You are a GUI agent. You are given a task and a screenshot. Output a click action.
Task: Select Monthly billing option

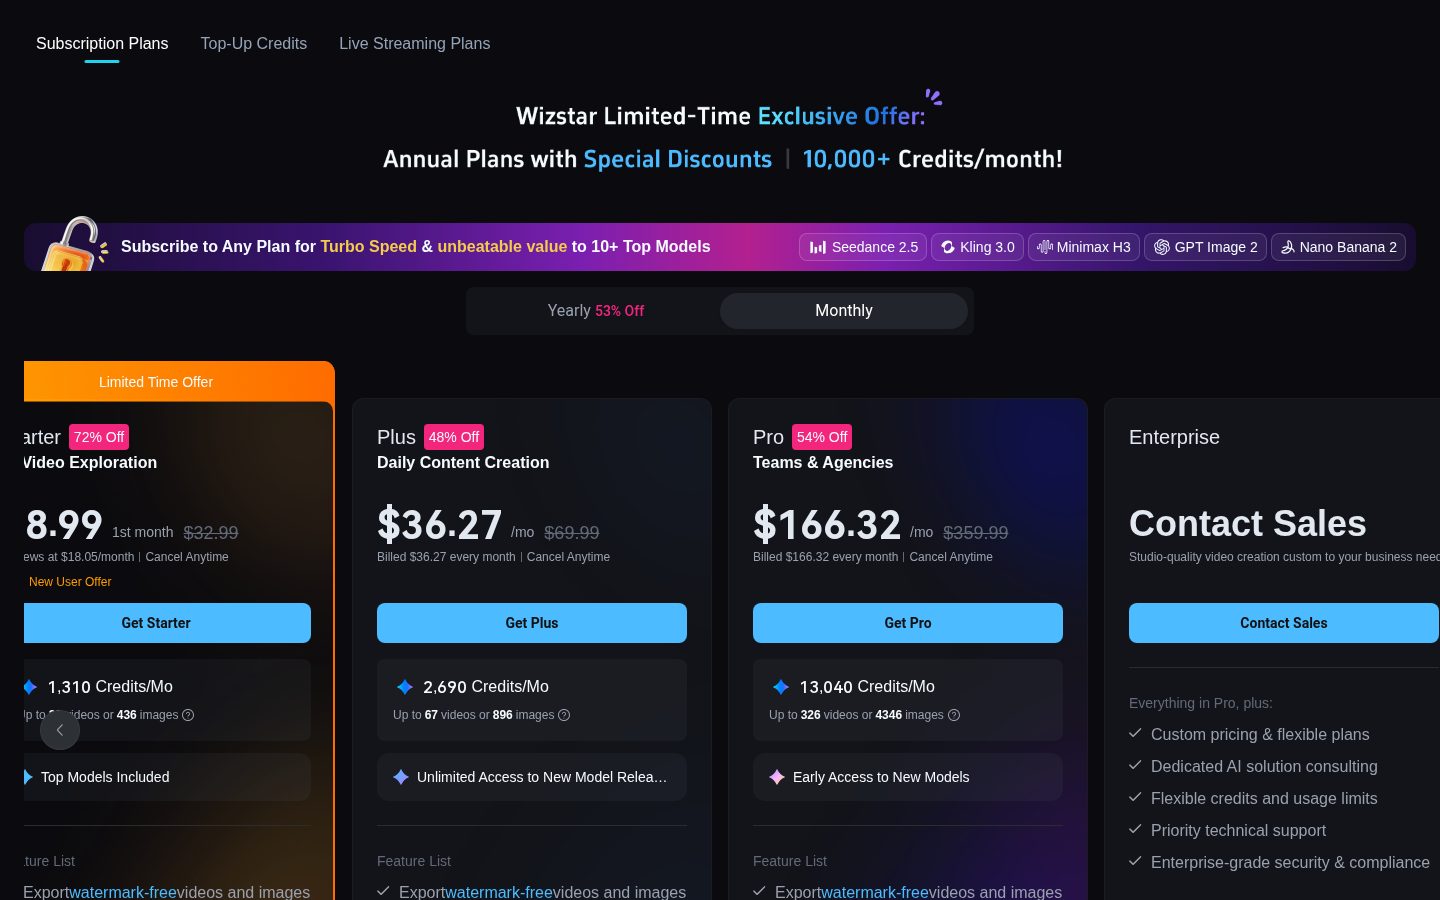tap(844, 311)
